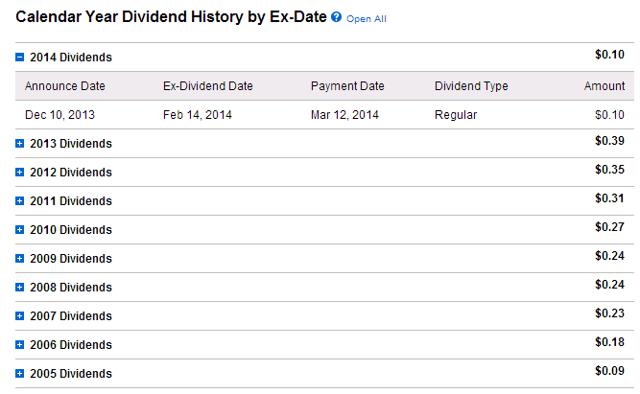Click the Payment Date column header
This screenshot has width=640, height=394.
click(347, 86)
